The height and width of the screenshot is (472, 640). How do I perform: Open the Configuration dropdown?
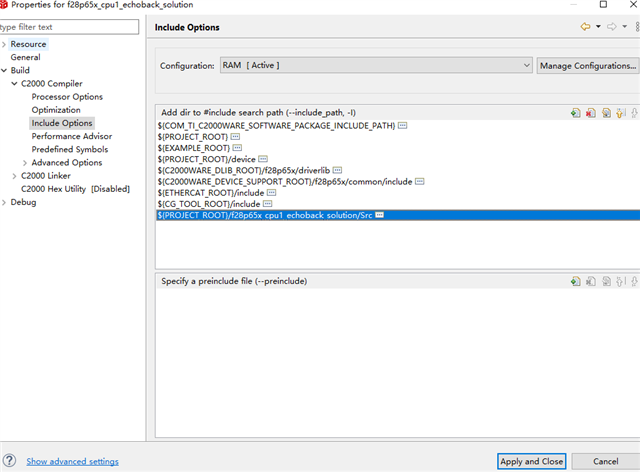tap(376, 65)
